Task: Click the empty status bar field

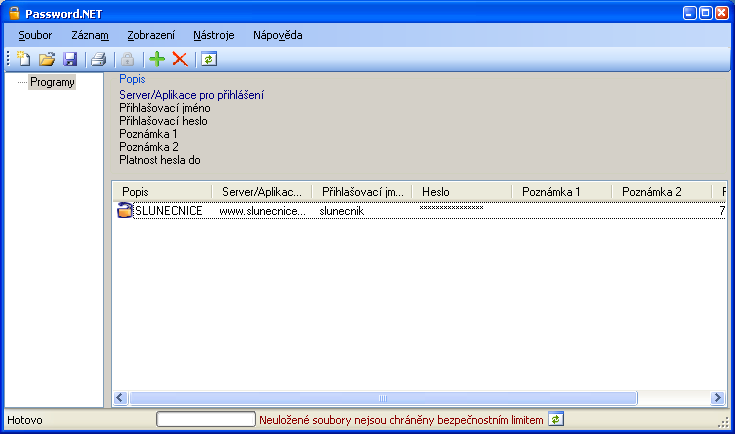Action: pos(206,419)
